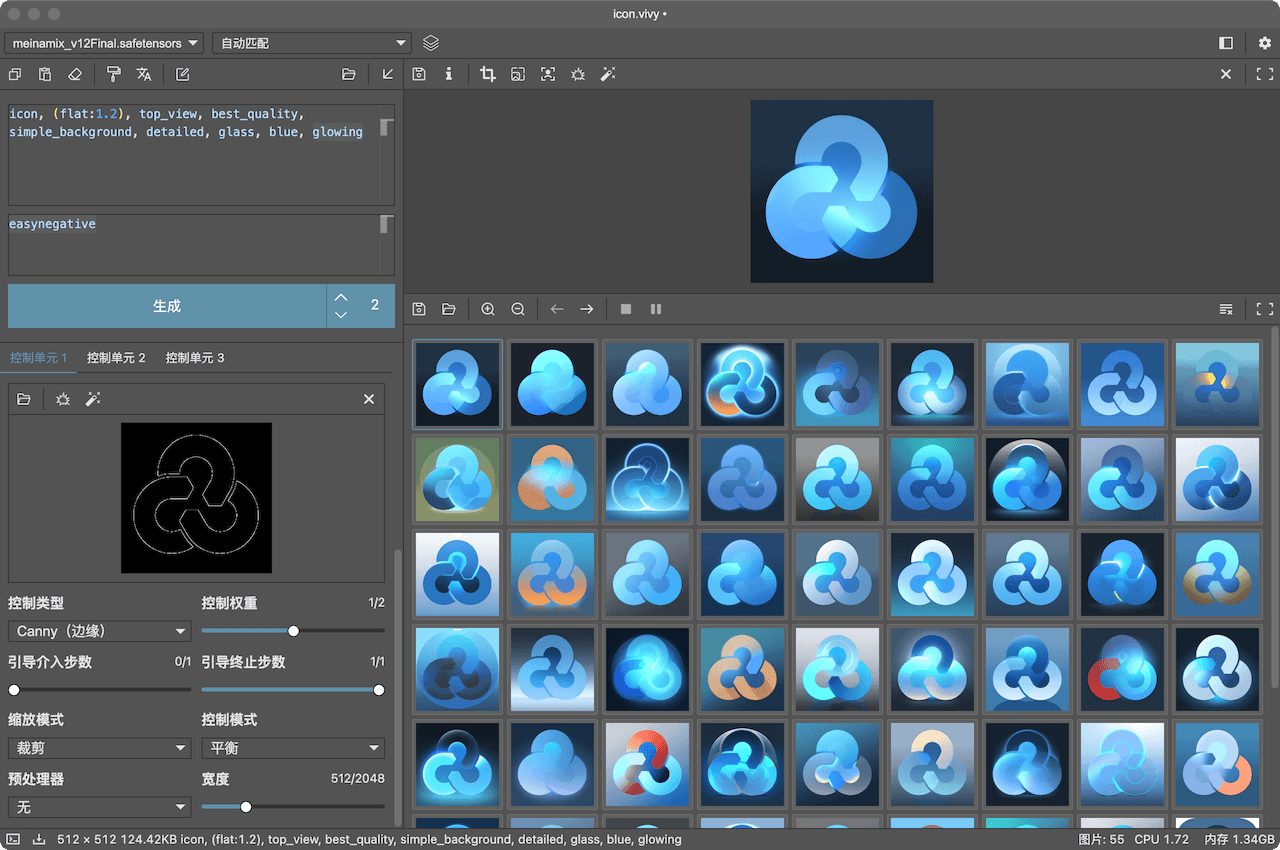This screenshot has width=1280, height=850.
Task: Switch to 控制单元 2 tab
Action: (x=116, y=357)
